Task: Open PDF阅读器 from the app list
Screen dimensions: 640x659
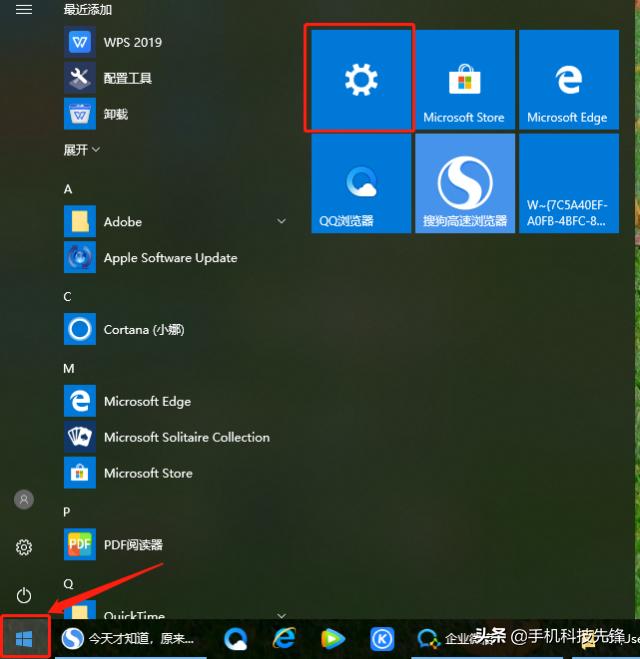Action: [133, 545]
